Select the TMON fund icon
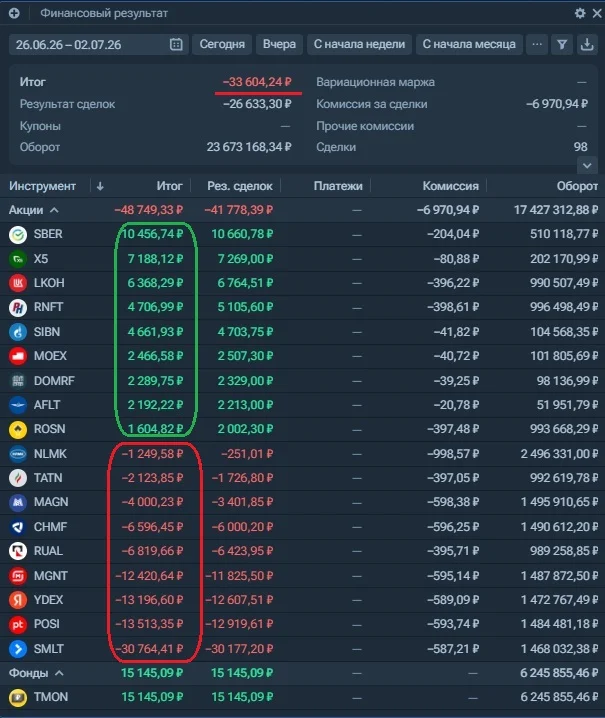Screen dimensions: 605x718 point(18,697)
